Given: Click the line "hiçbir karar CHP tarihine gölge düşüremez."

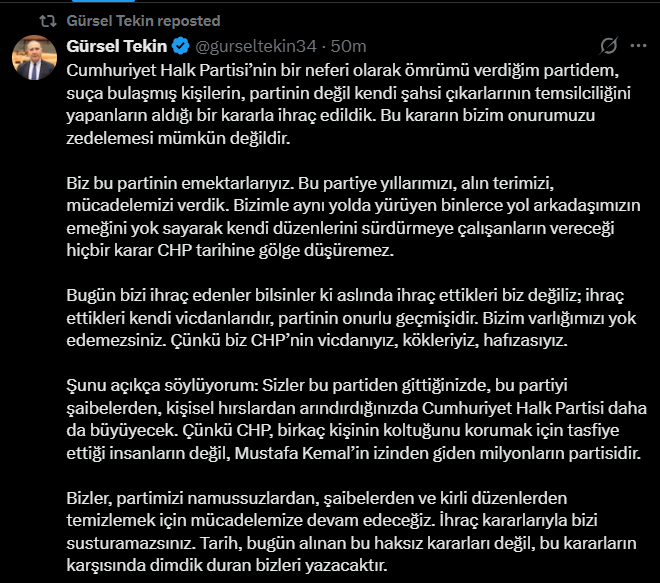Looking at the screenshot, I should [x=230, y=250].
